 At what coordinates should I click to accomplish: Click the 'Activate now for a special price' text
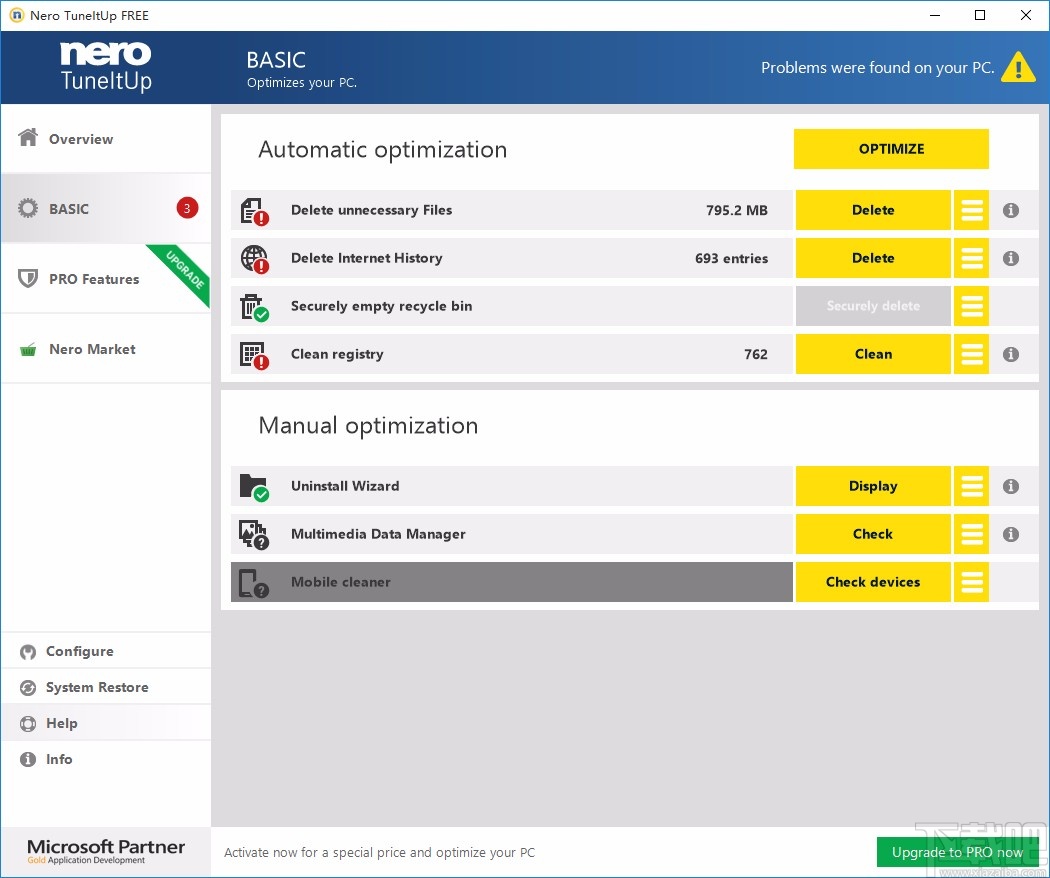pyautogui.click(x=380, y=853)
